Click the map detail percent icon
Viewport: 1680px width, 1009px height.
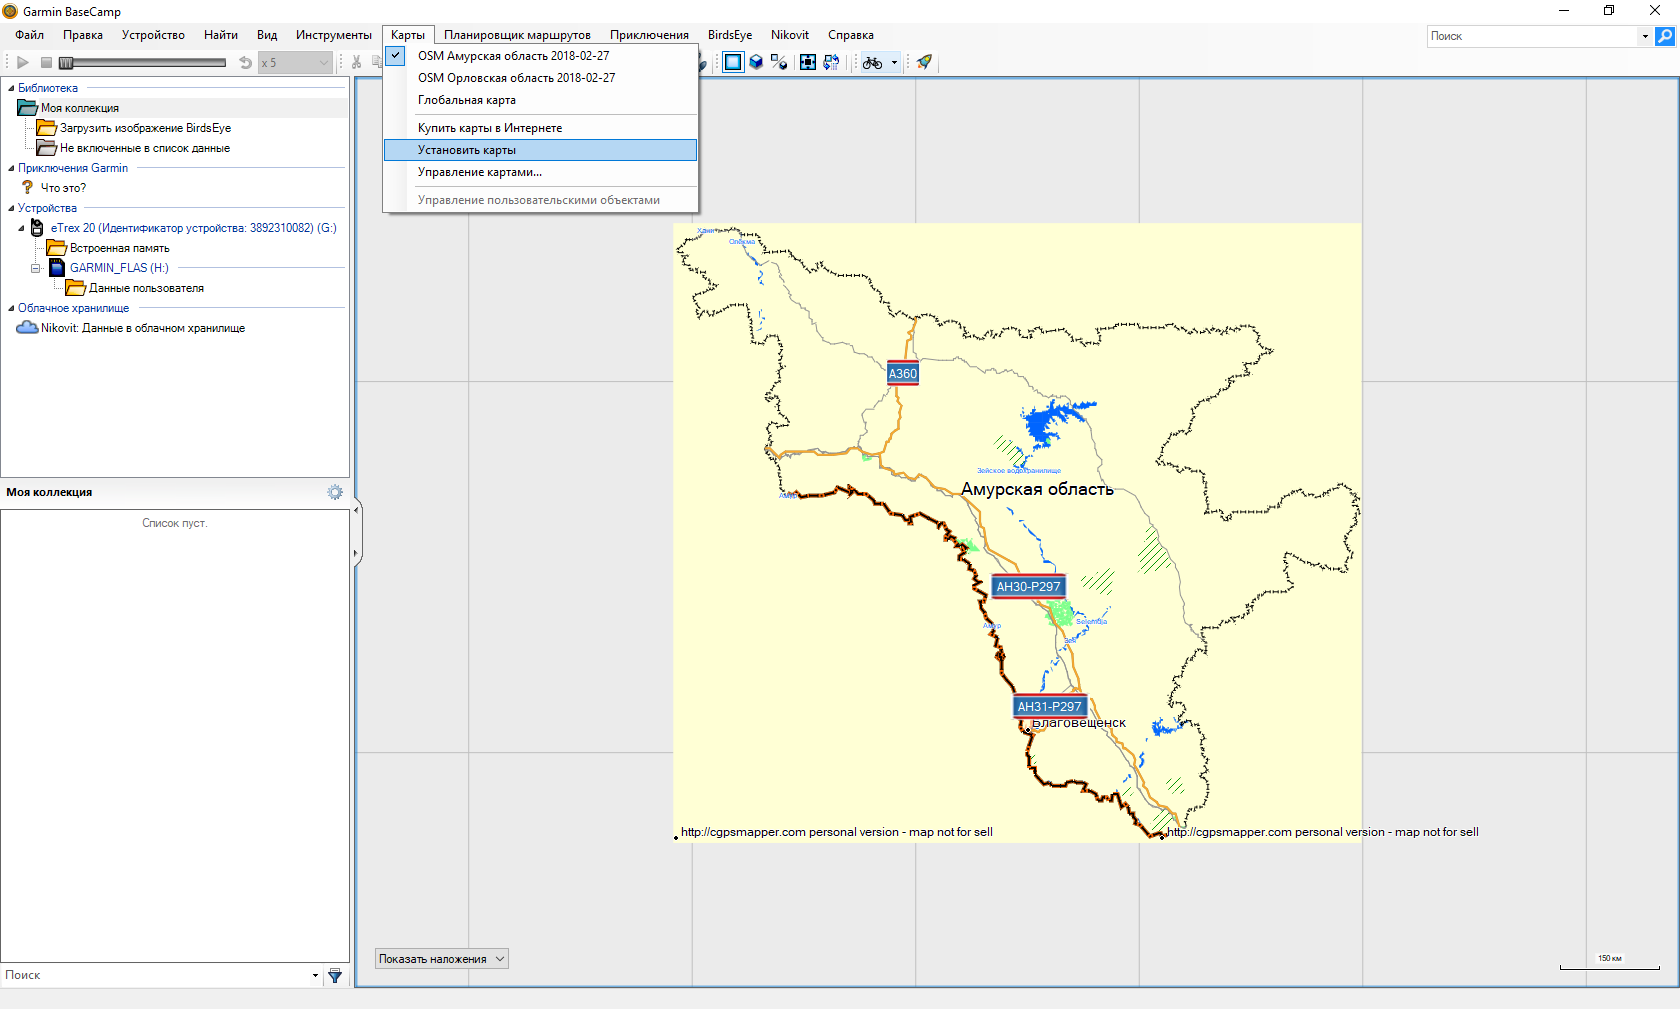pos(780,62)
